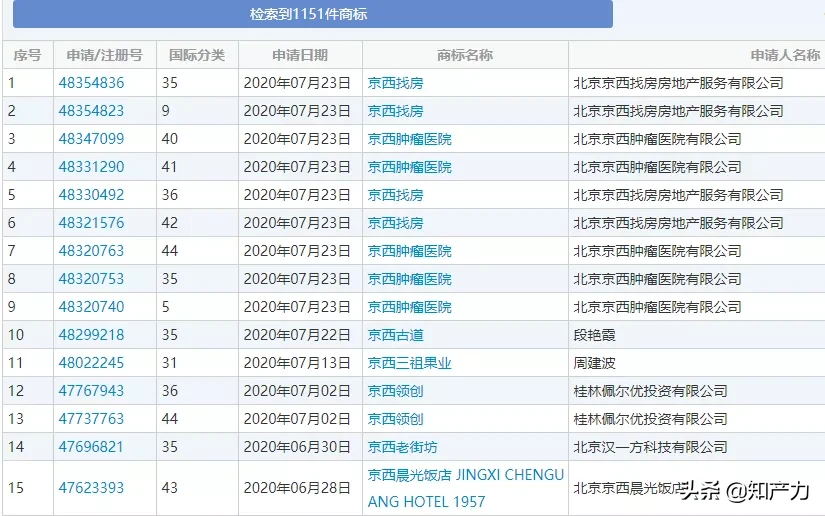Viewport: 825px width, 516px height.
Task: Open application number 48347099
Action: click(x=91, y=139)
